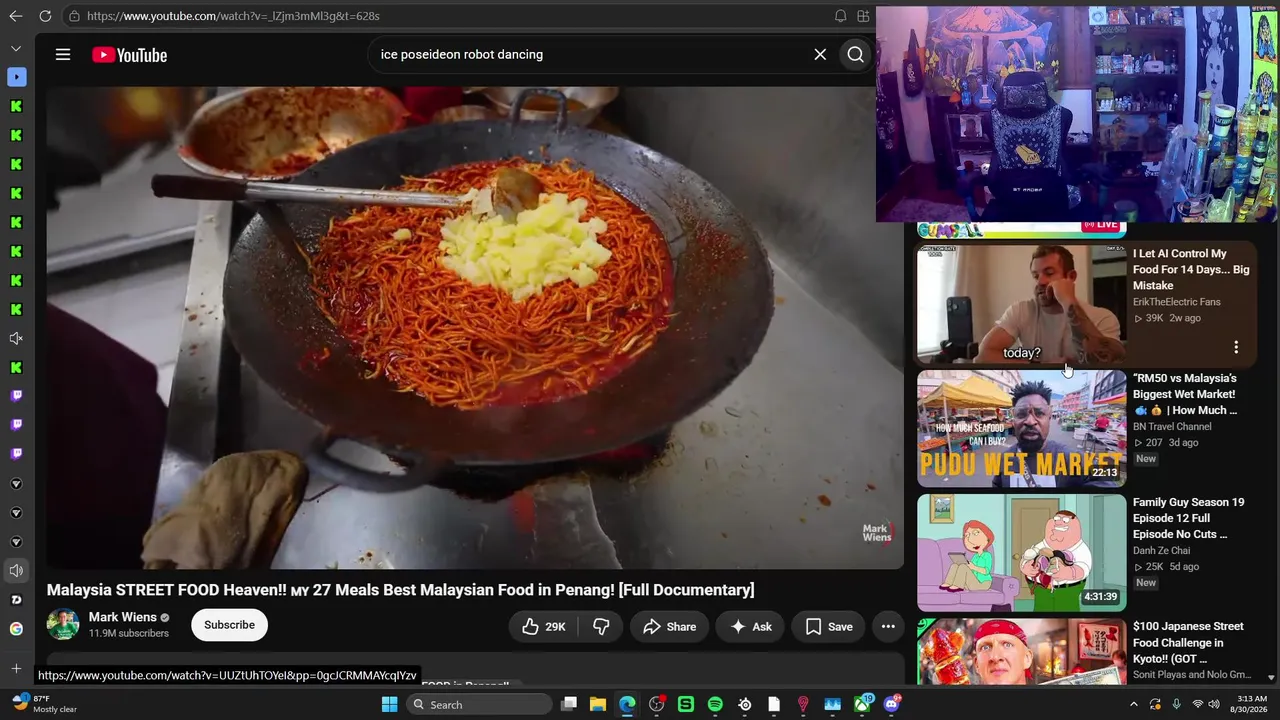Click the '25K 5d ago' view info

pyautogui.click(x=1166, y=566)
